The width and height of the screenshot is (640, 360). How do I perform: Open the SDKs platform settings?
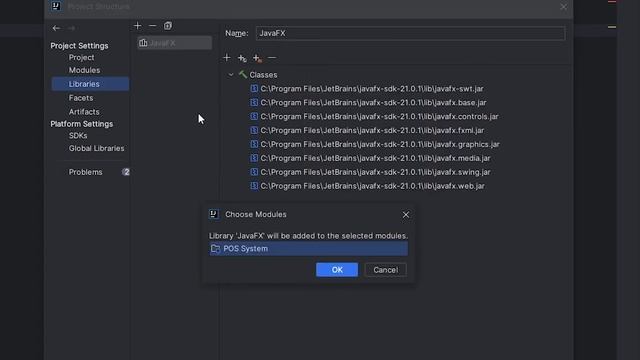click(78, 136)
